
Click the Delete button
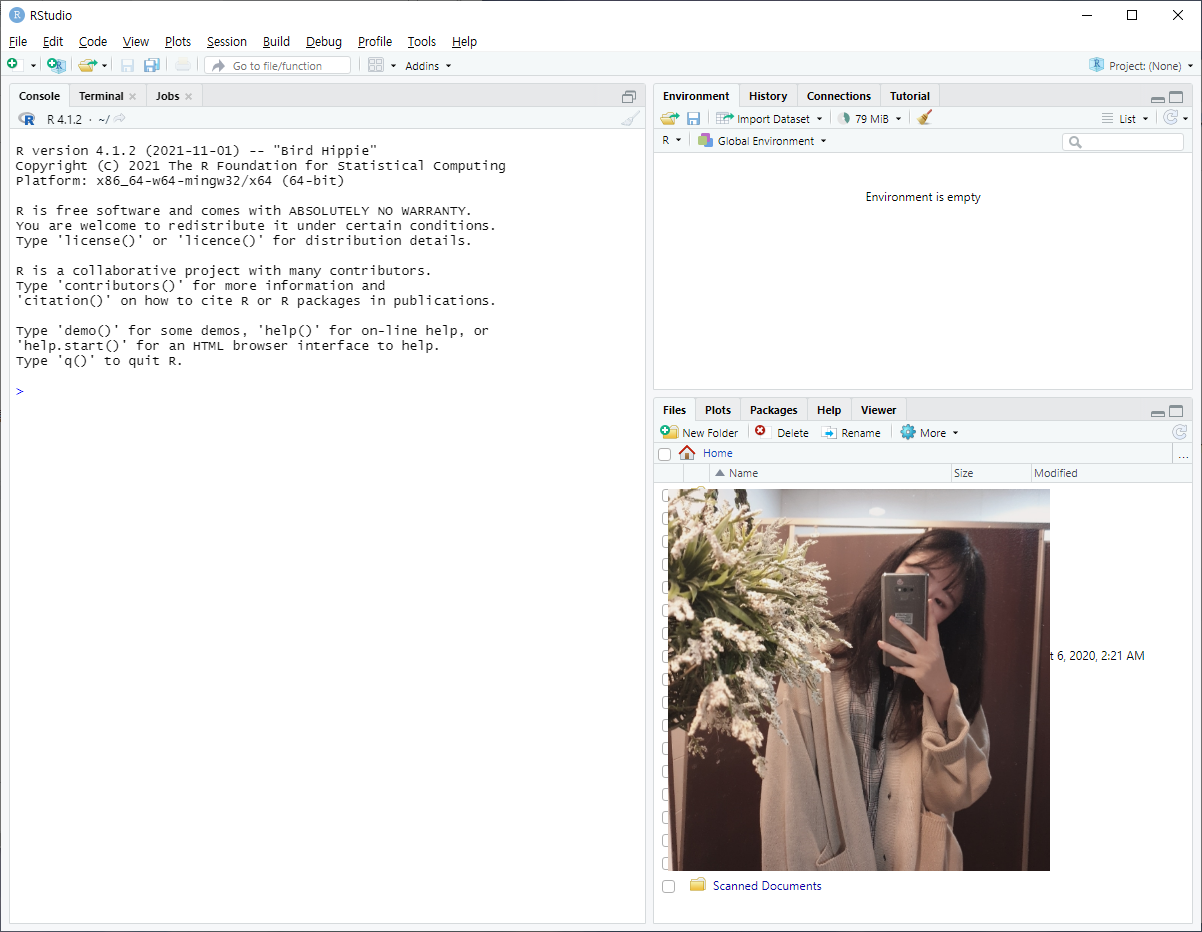[782, 433]
